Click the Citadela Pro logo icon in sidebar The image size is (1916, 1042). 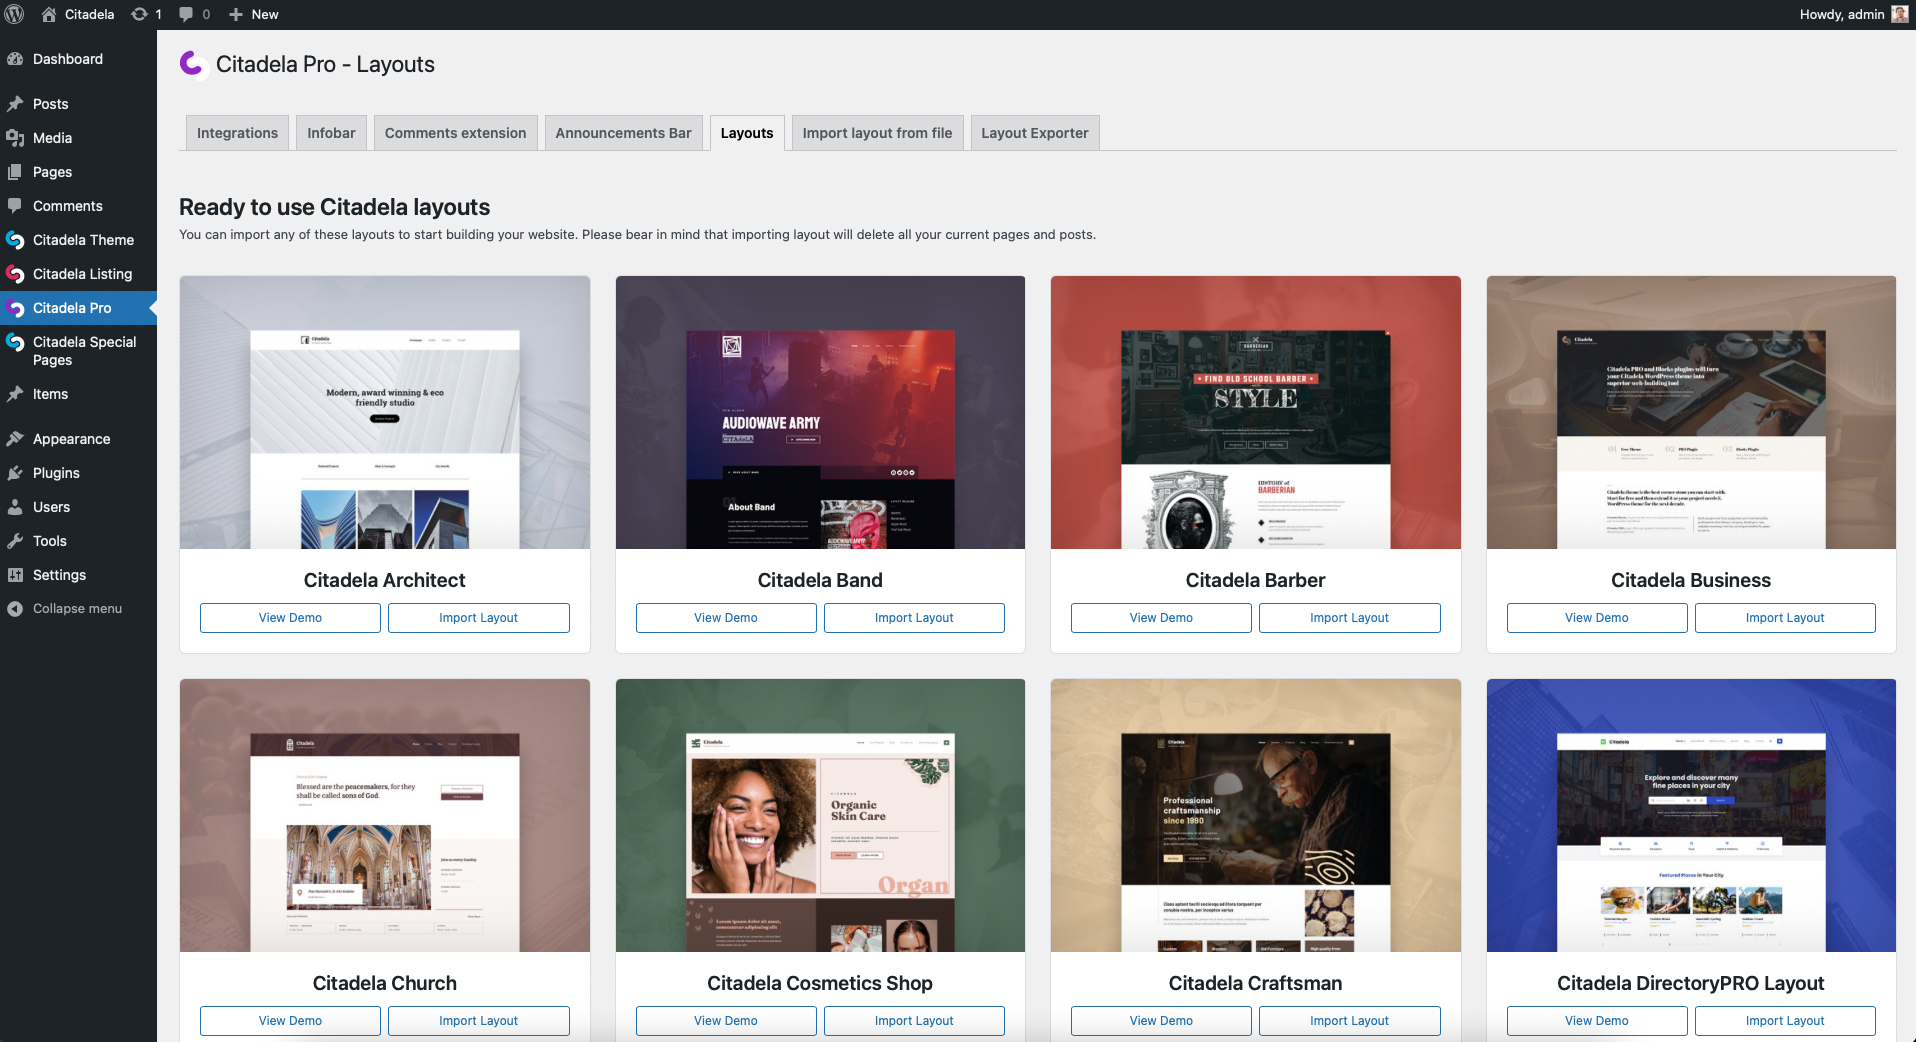[x=15, y=308]
